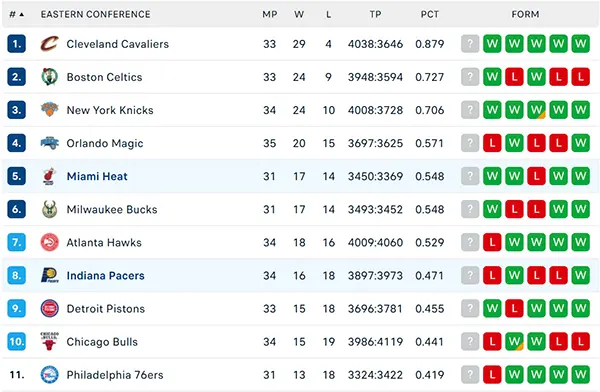Sort table by rank # column arrow
600x392 pixels.
21,15
